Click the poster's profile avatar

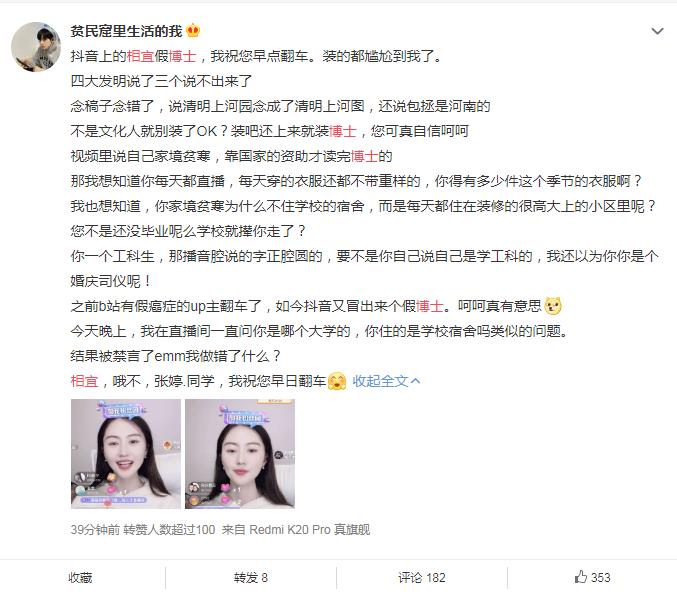click(36, 47)
